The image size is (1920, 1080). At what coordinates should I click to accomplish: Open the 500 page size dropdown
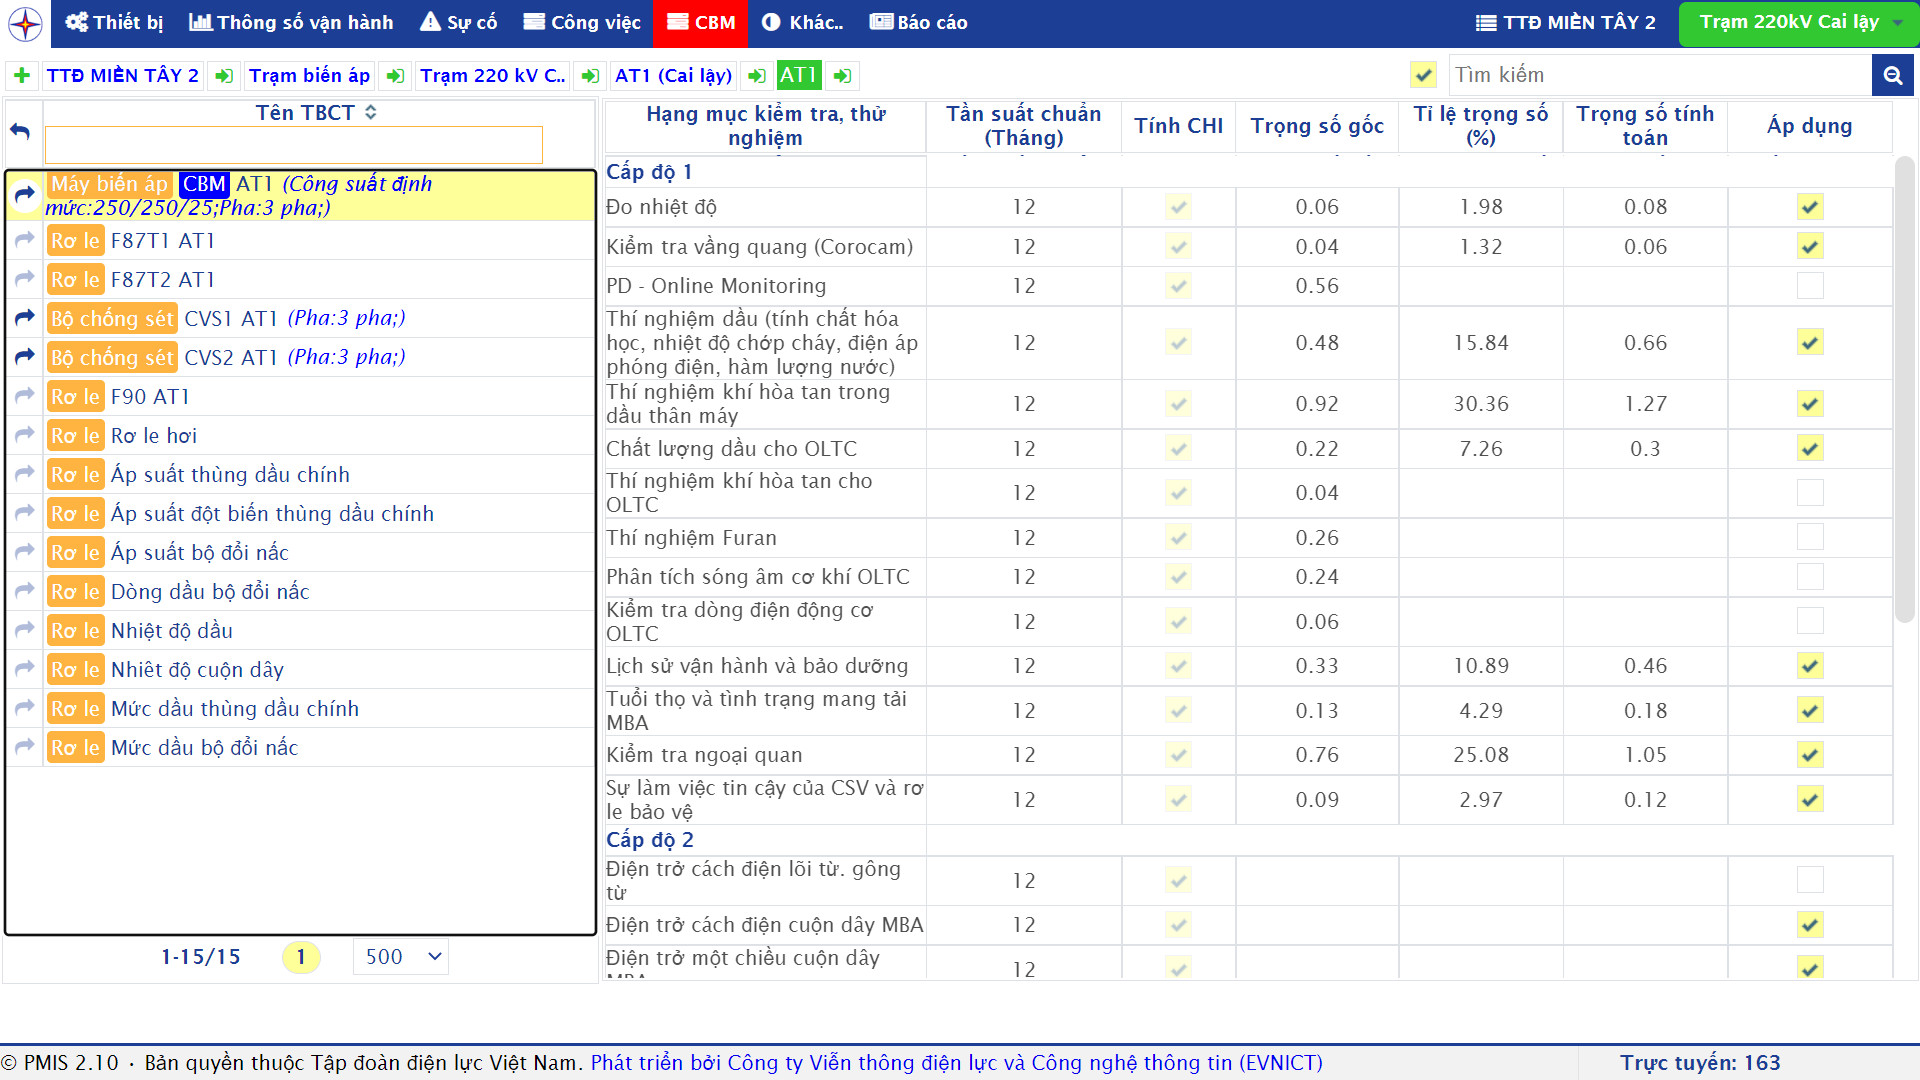401,957
